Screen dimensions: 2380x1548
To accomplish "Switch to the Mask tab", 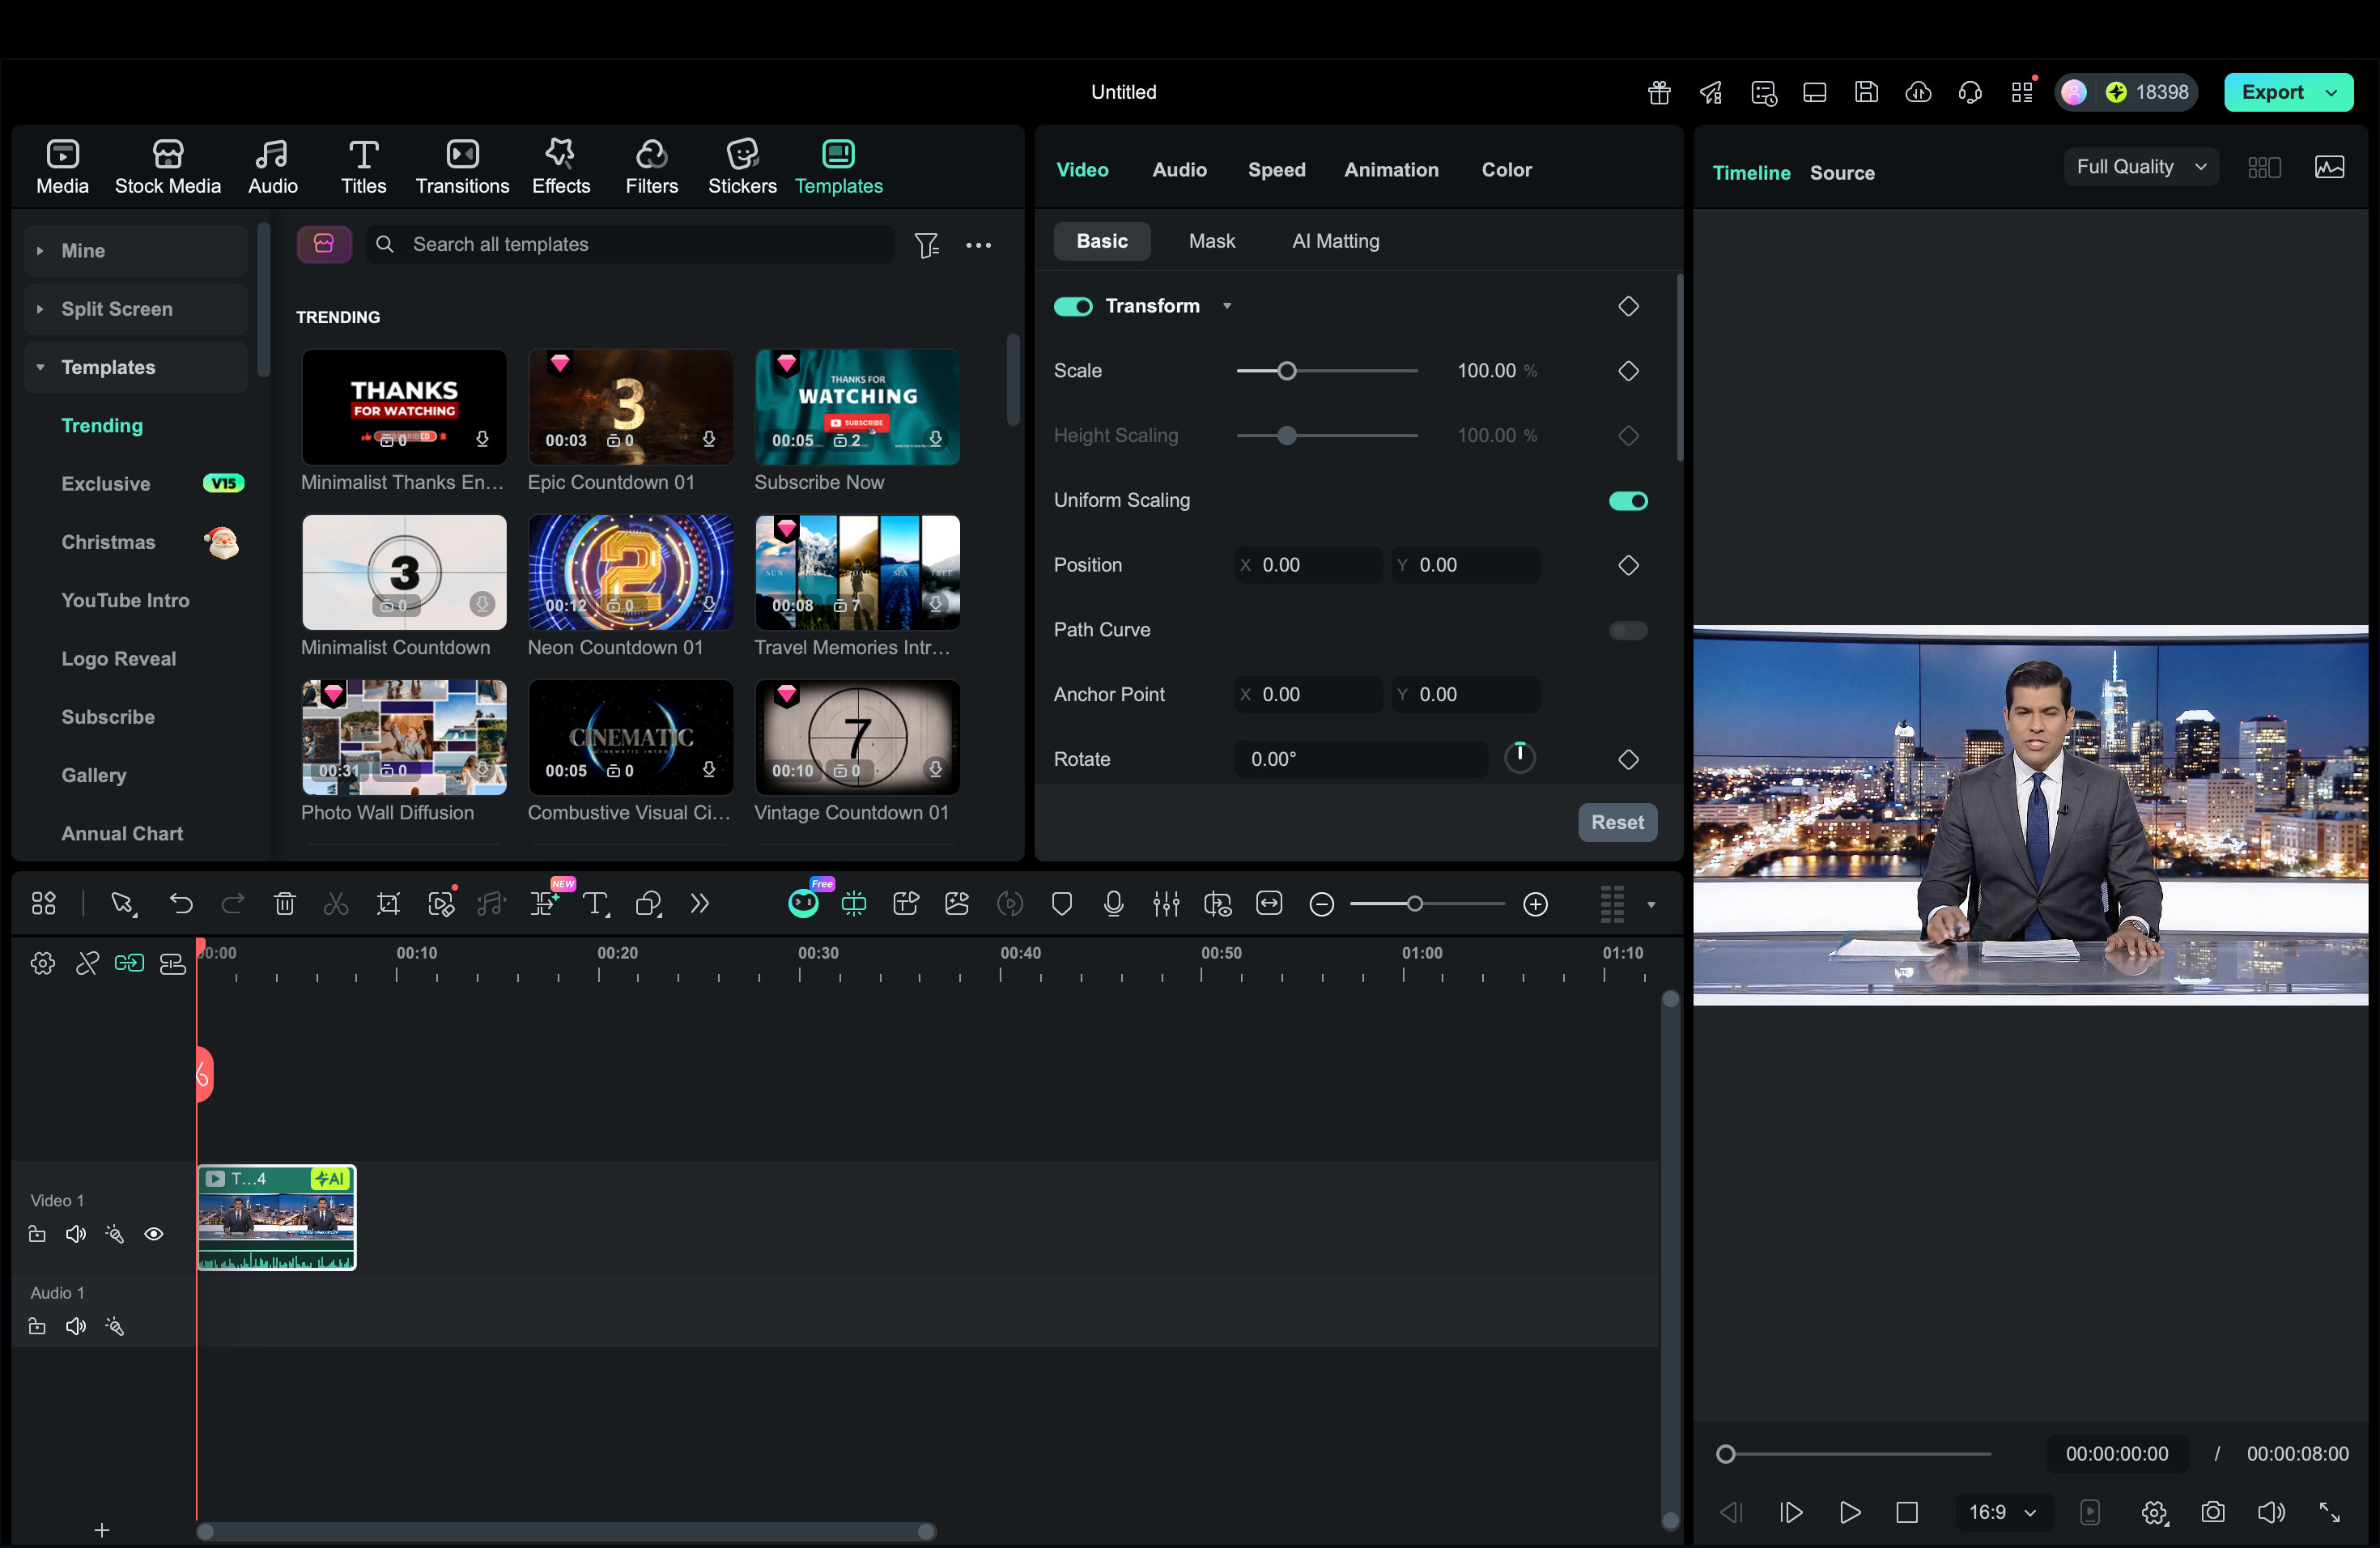I will click(1211, 240).
